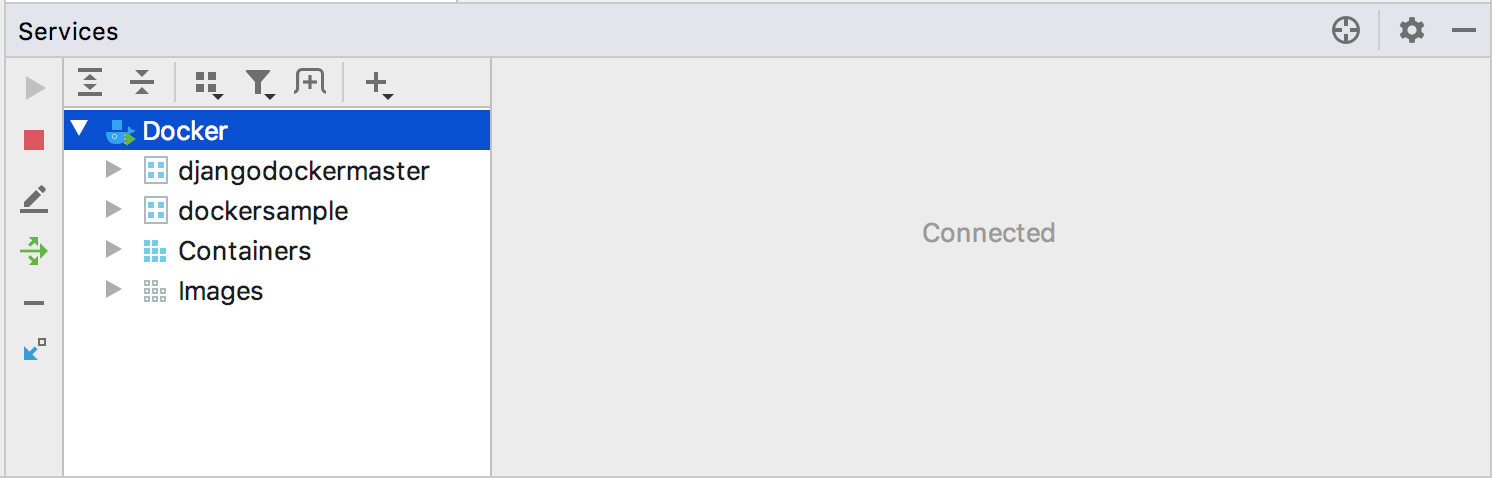1492x478 pixels.
Task: Select the Images tree item
Action: 220,291
